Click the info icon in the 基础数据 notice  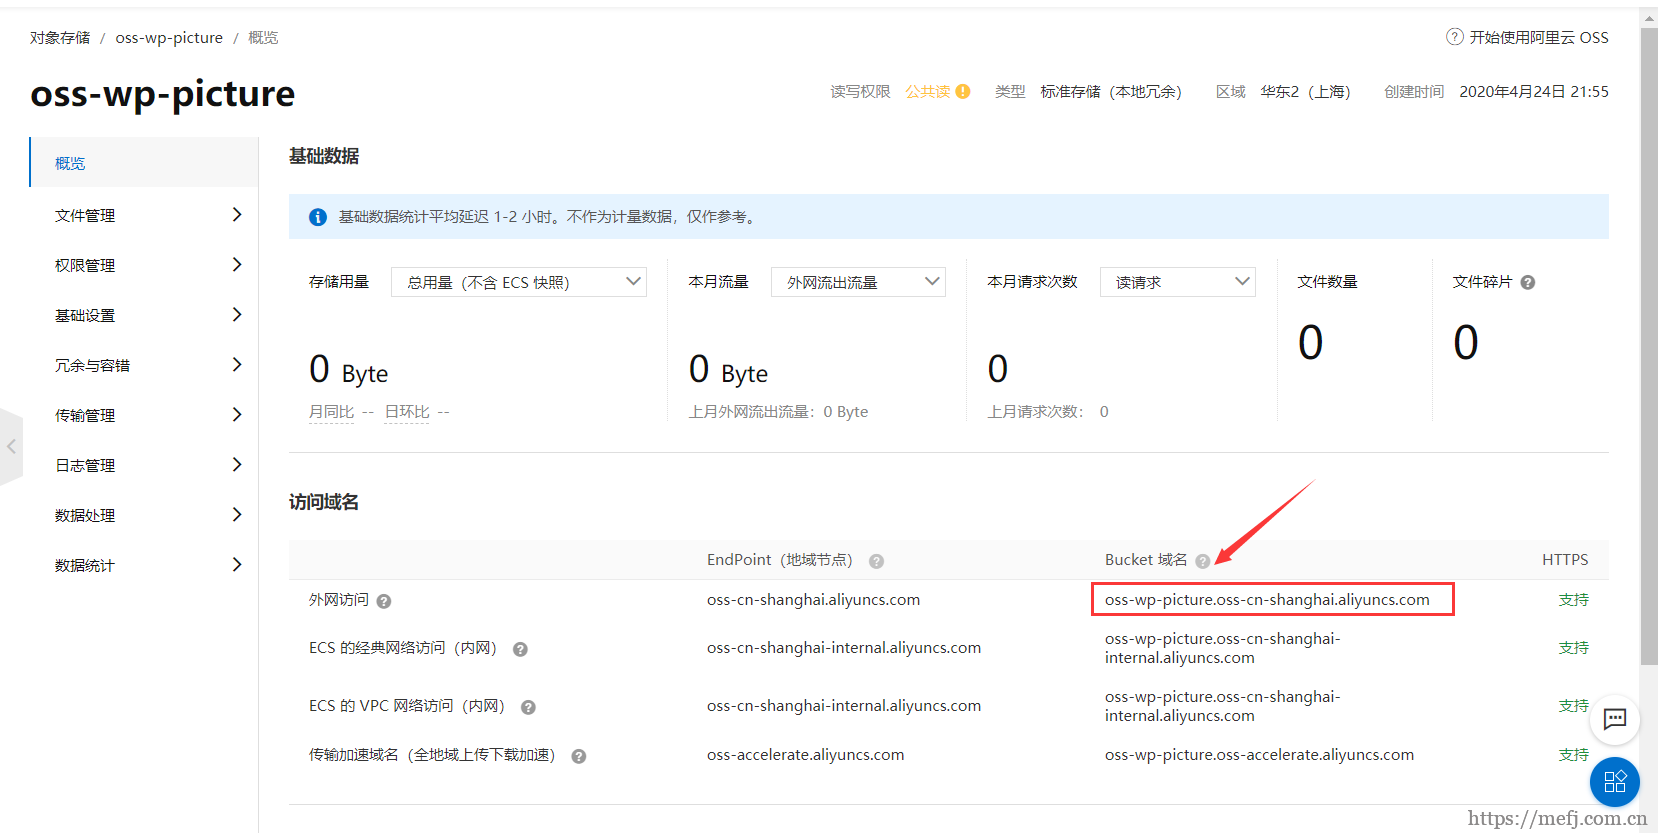tap(318, 217)
